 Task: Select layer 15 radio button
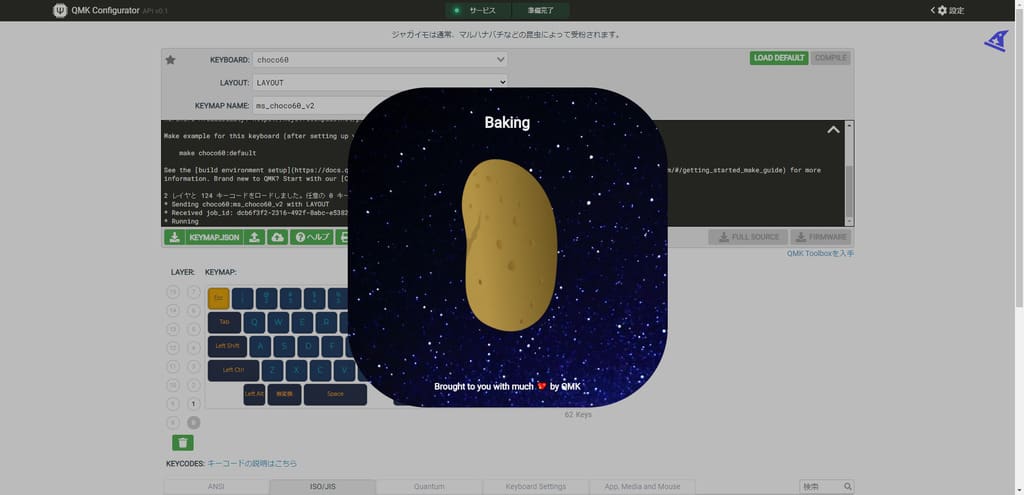[x=173, y=292]
